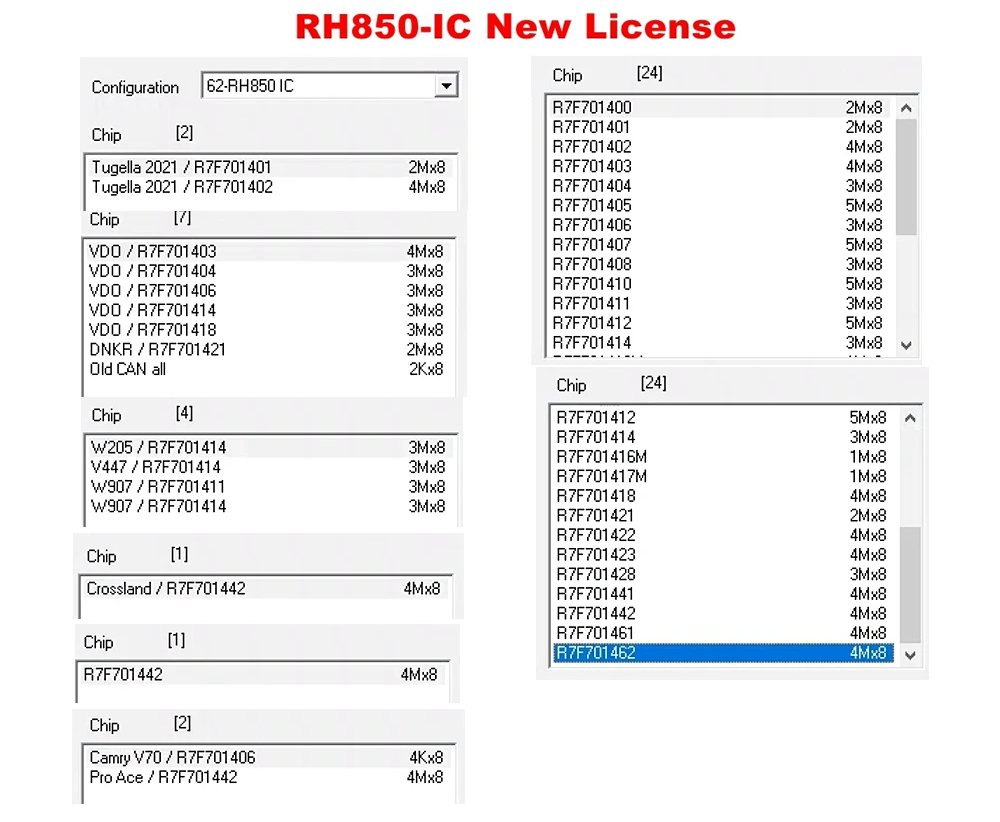Select Crossland / R7F701442 chip
This screenshot has height=822, width=1000.
point(166,589)
